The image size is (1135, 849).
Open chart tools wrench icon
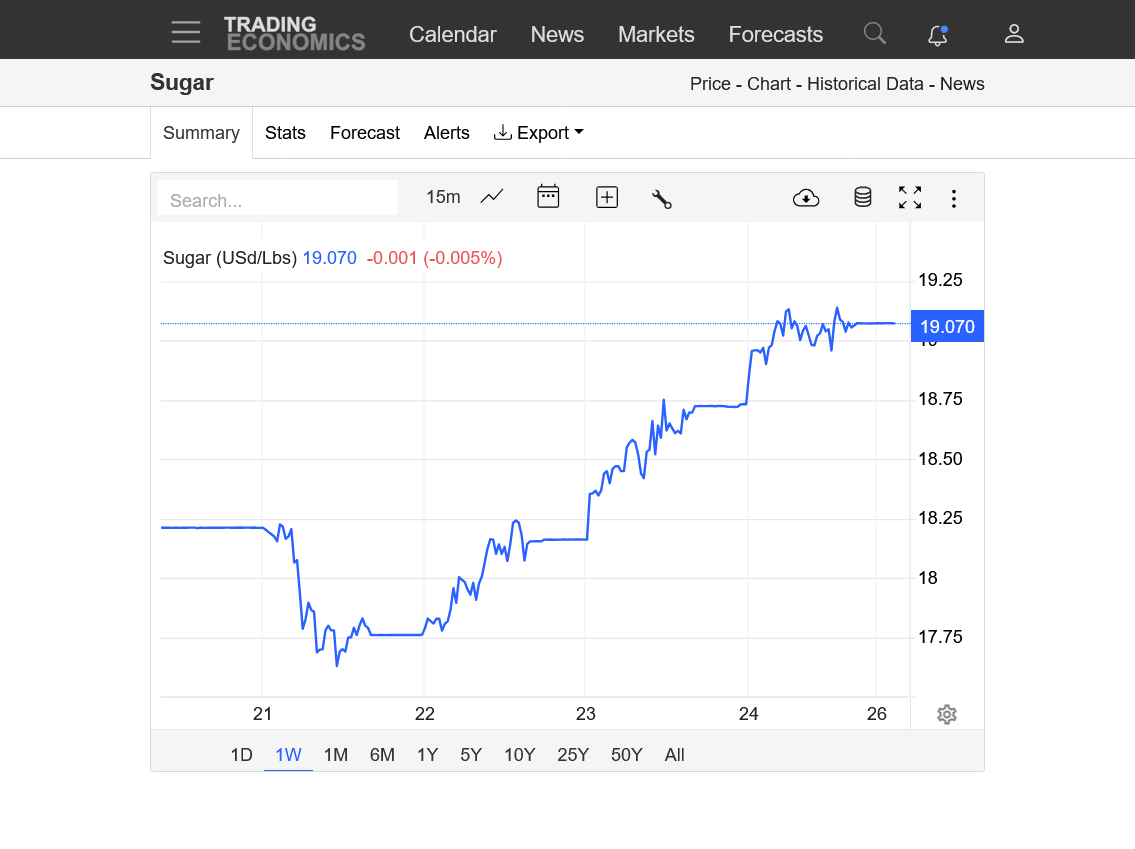point(662,198)
